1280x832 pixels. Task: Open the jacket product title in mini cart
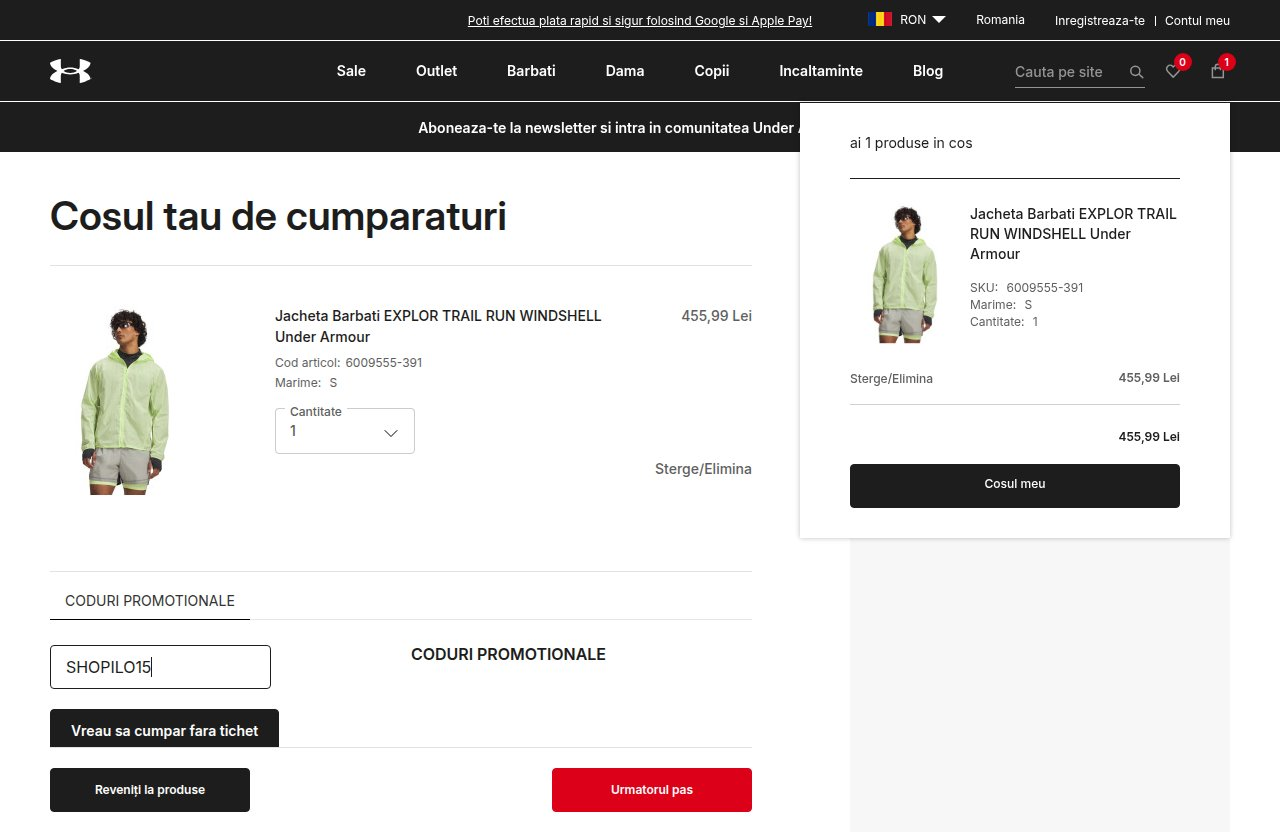pyautogui.click(x=1073, y=234)
